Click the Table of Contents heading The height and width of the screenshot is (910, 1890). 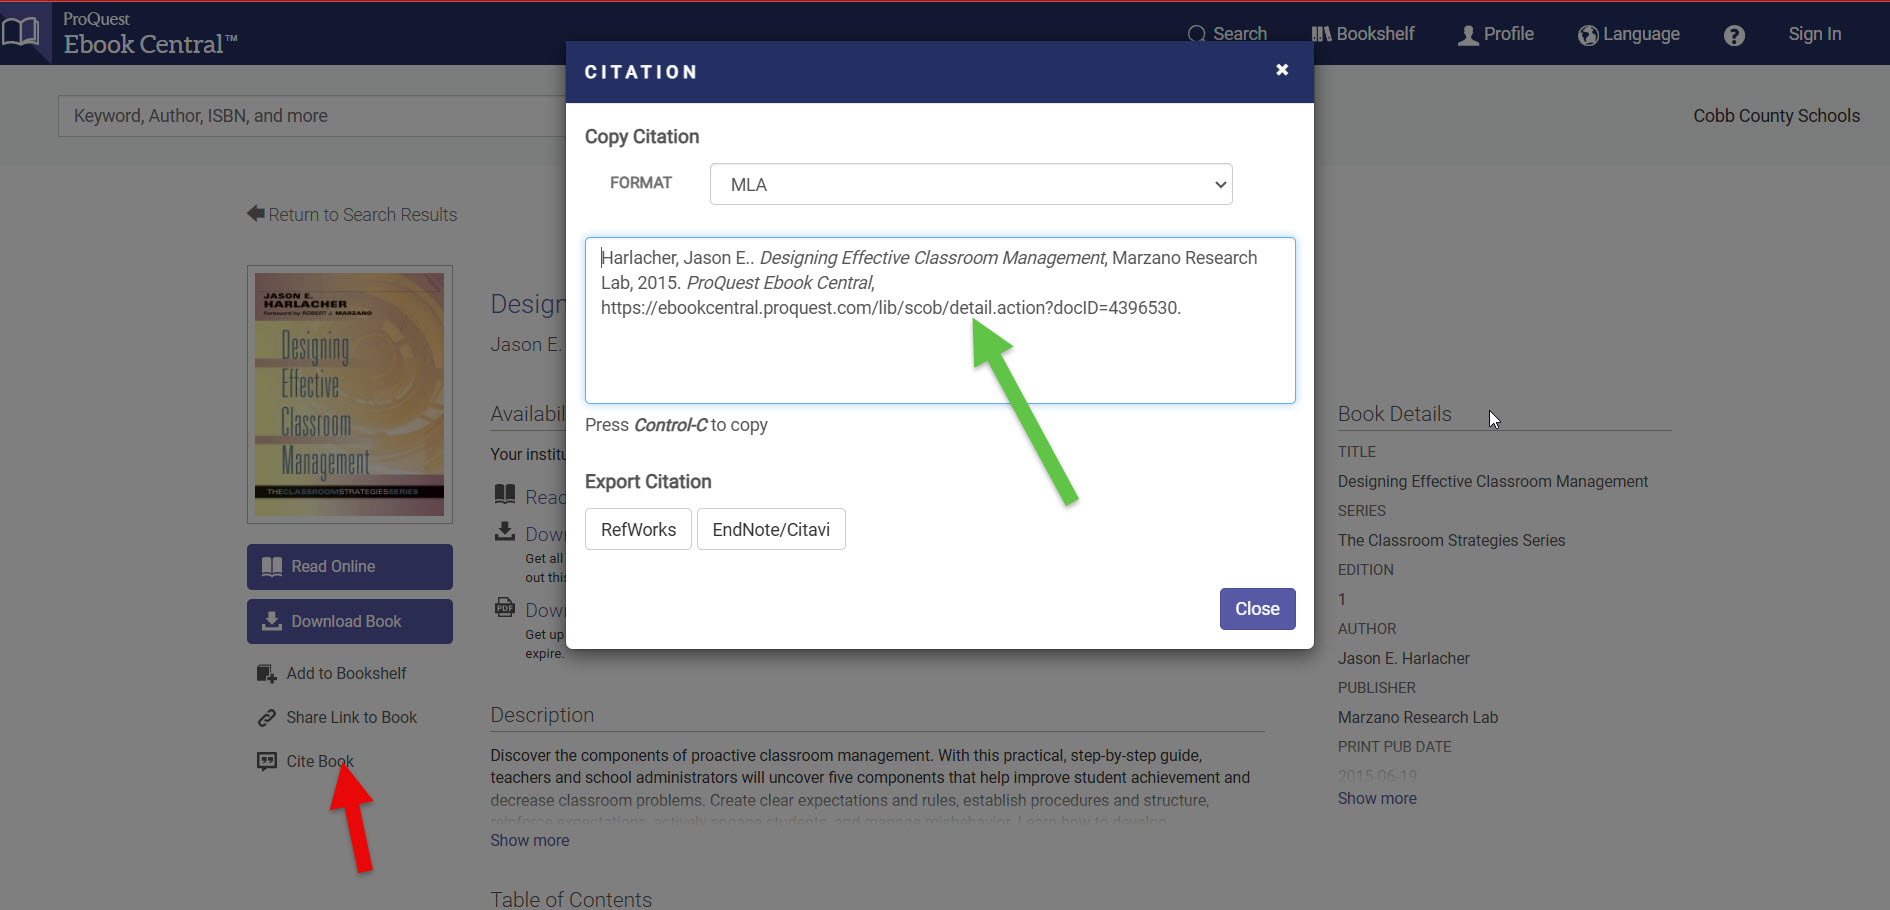(x=571, y=899)
